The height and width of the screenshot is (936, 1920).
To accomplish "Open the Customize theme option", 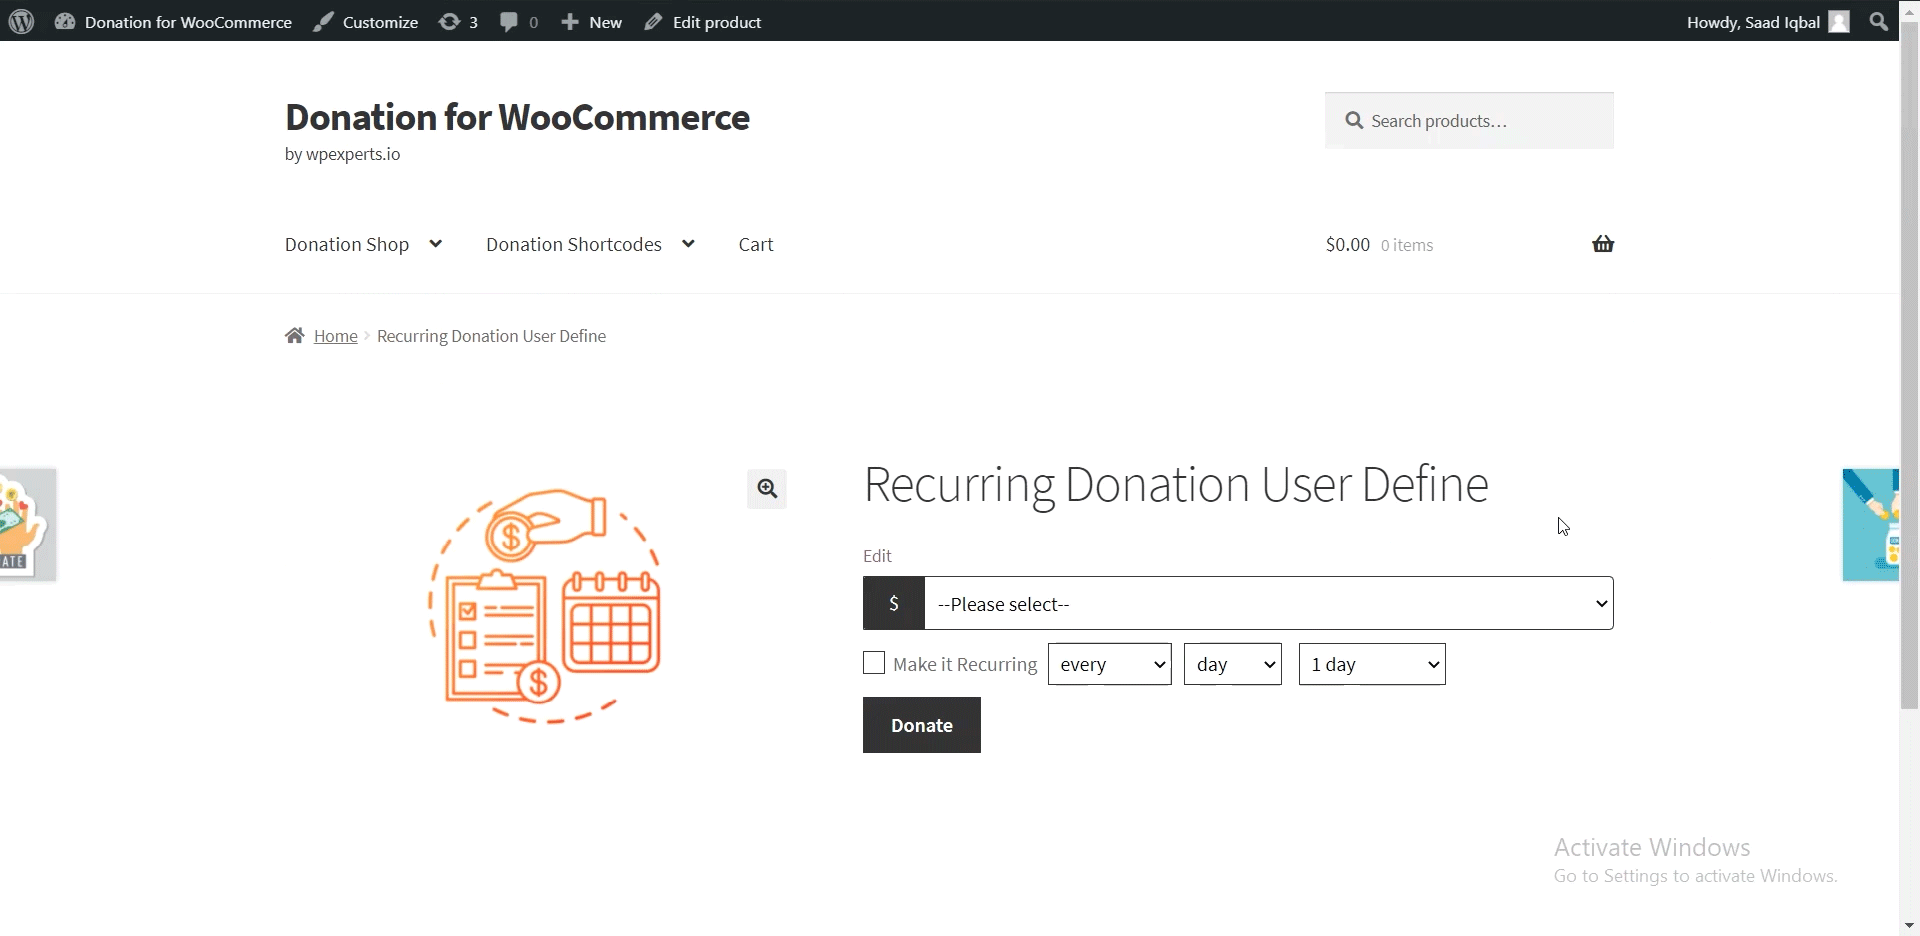I will click(x=366, y=22).
